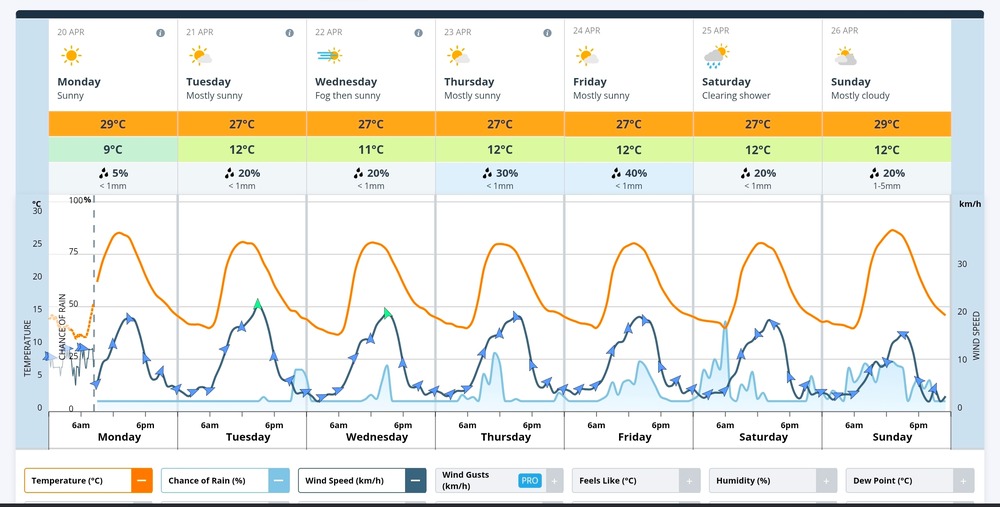Disable the Chance of Rain (%) layer
This screenshot has width=1000, height=507.
click(x=279, y=481)
